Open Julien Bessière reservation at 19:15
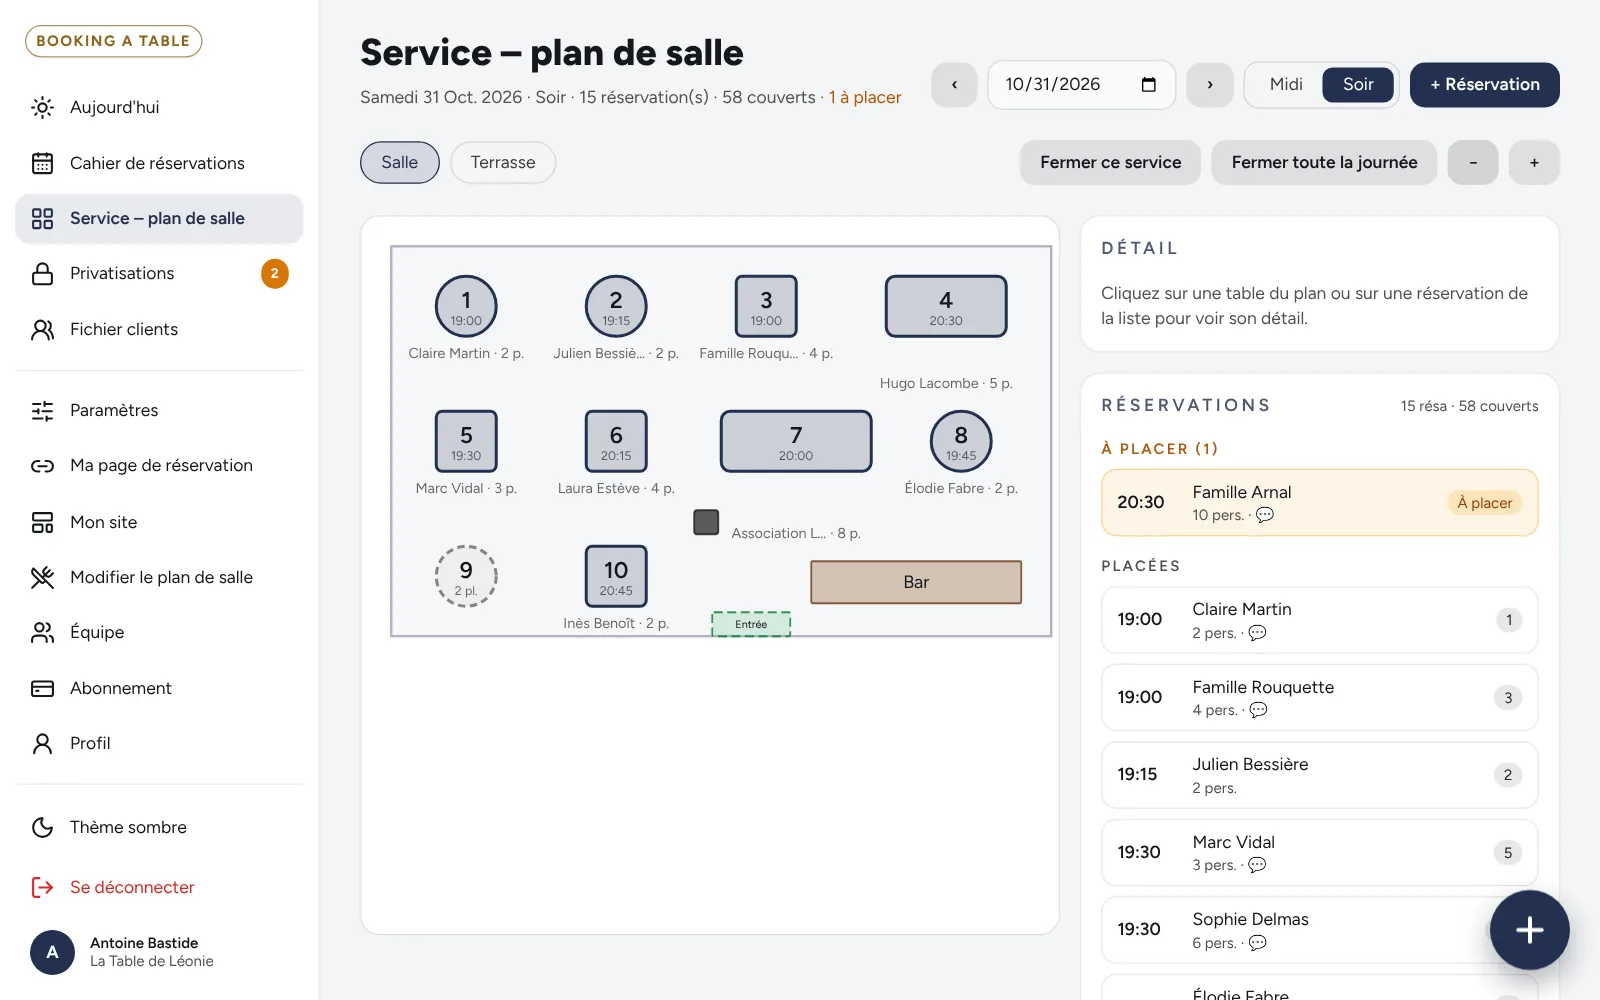Viewport: 1600px width, 1000px height. coord(1320,775)
